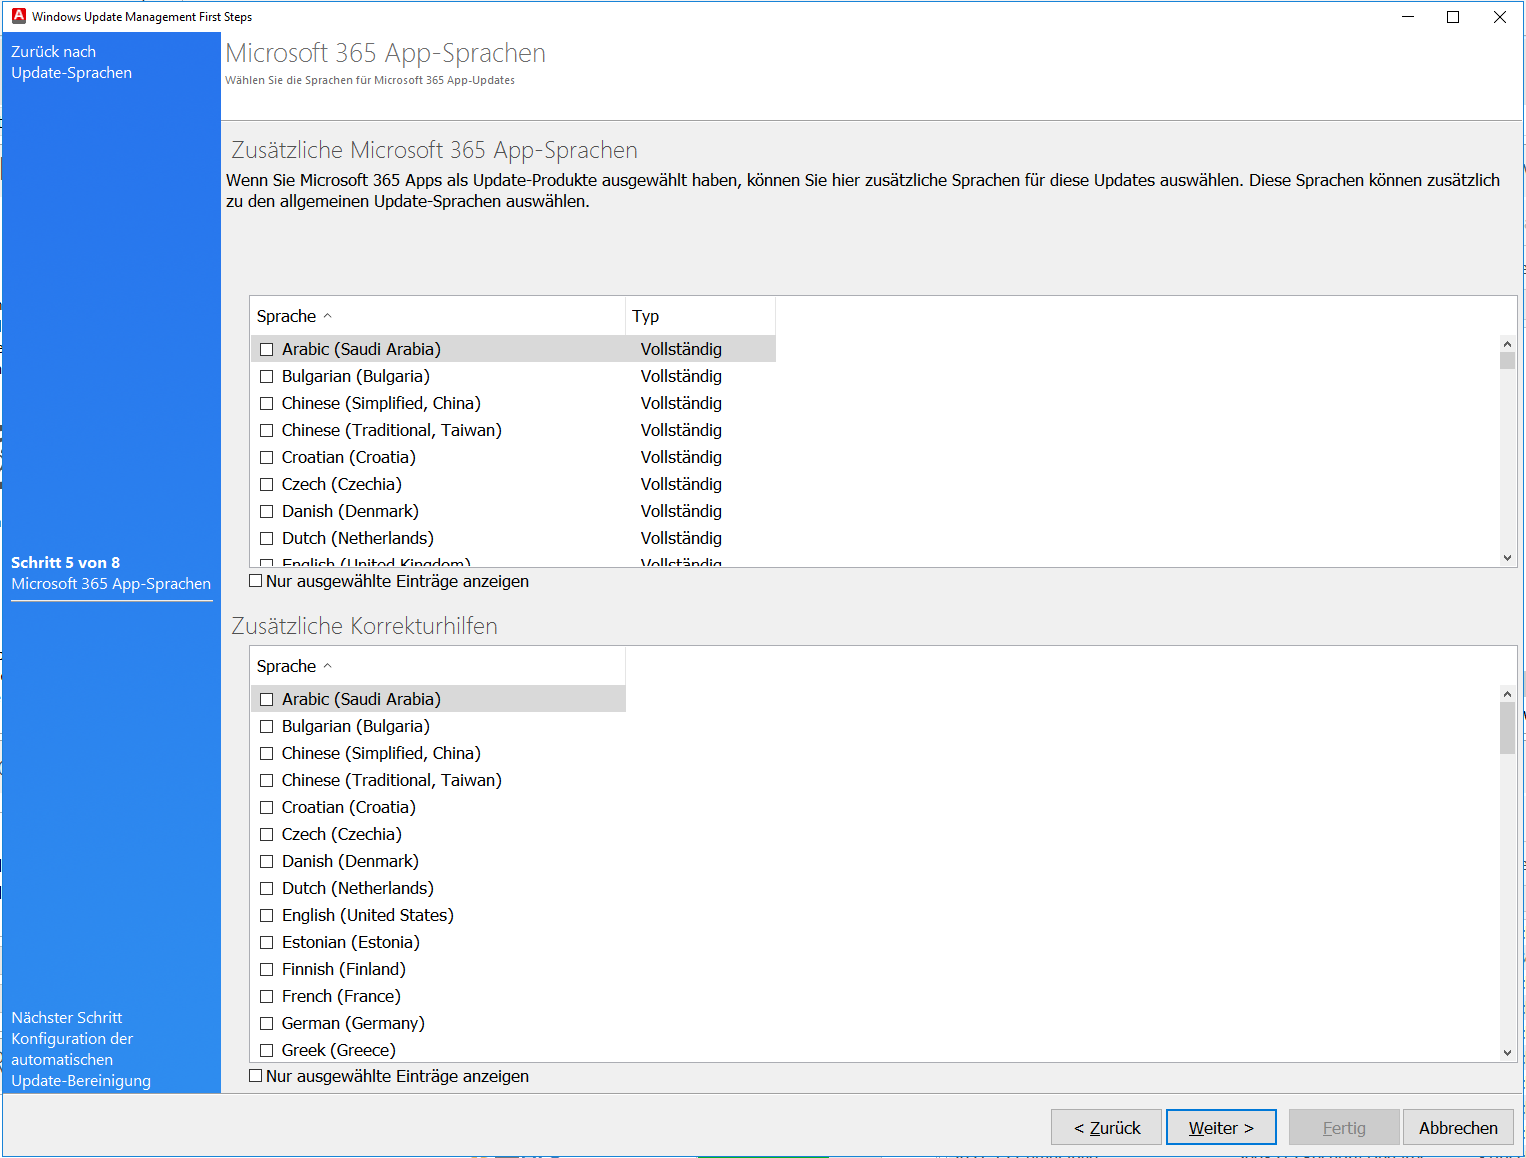Toggle 'Nur ausgewählte Einträge anzeigen' below Korrekturhilfen list
The height and width of the screenshot is (1158, 1526).
pos(256,1076)
